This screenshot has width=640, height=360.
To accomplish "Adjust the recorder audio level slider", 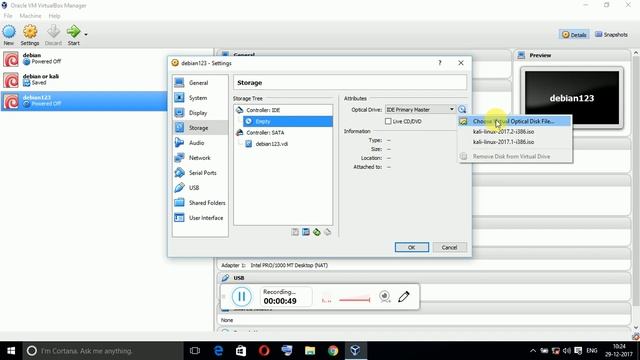I will (x=354, y=300).
